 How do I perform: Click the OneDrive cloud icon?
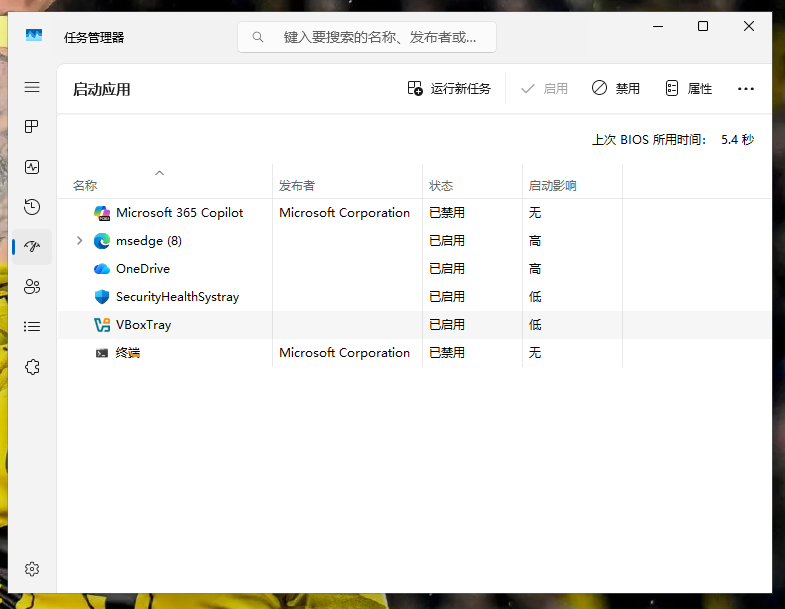tap(102, 269)
